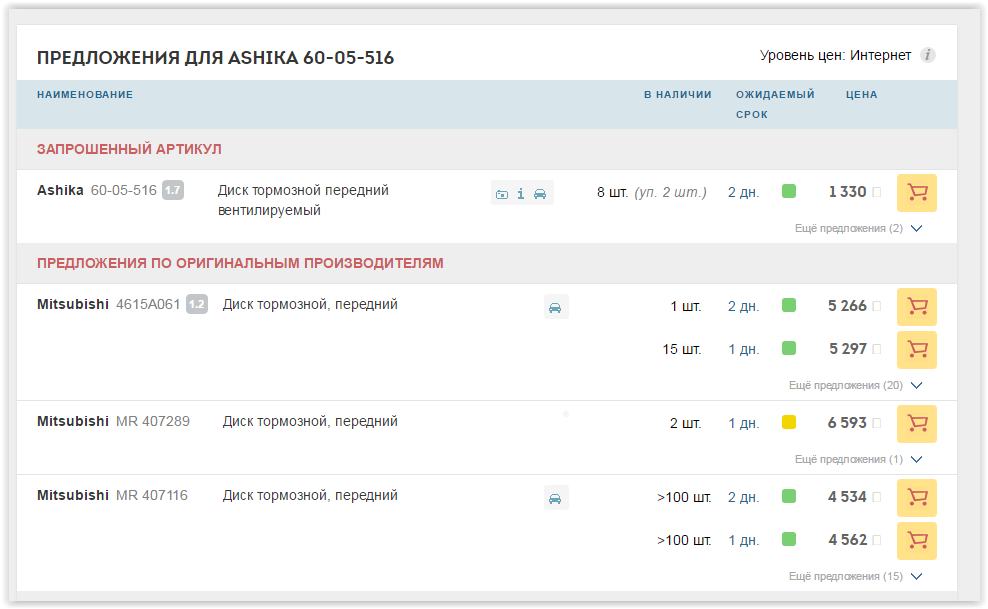Screen dimensions: 988x609
Task: Click green indicator beside price 4 562
Action: 789,539
